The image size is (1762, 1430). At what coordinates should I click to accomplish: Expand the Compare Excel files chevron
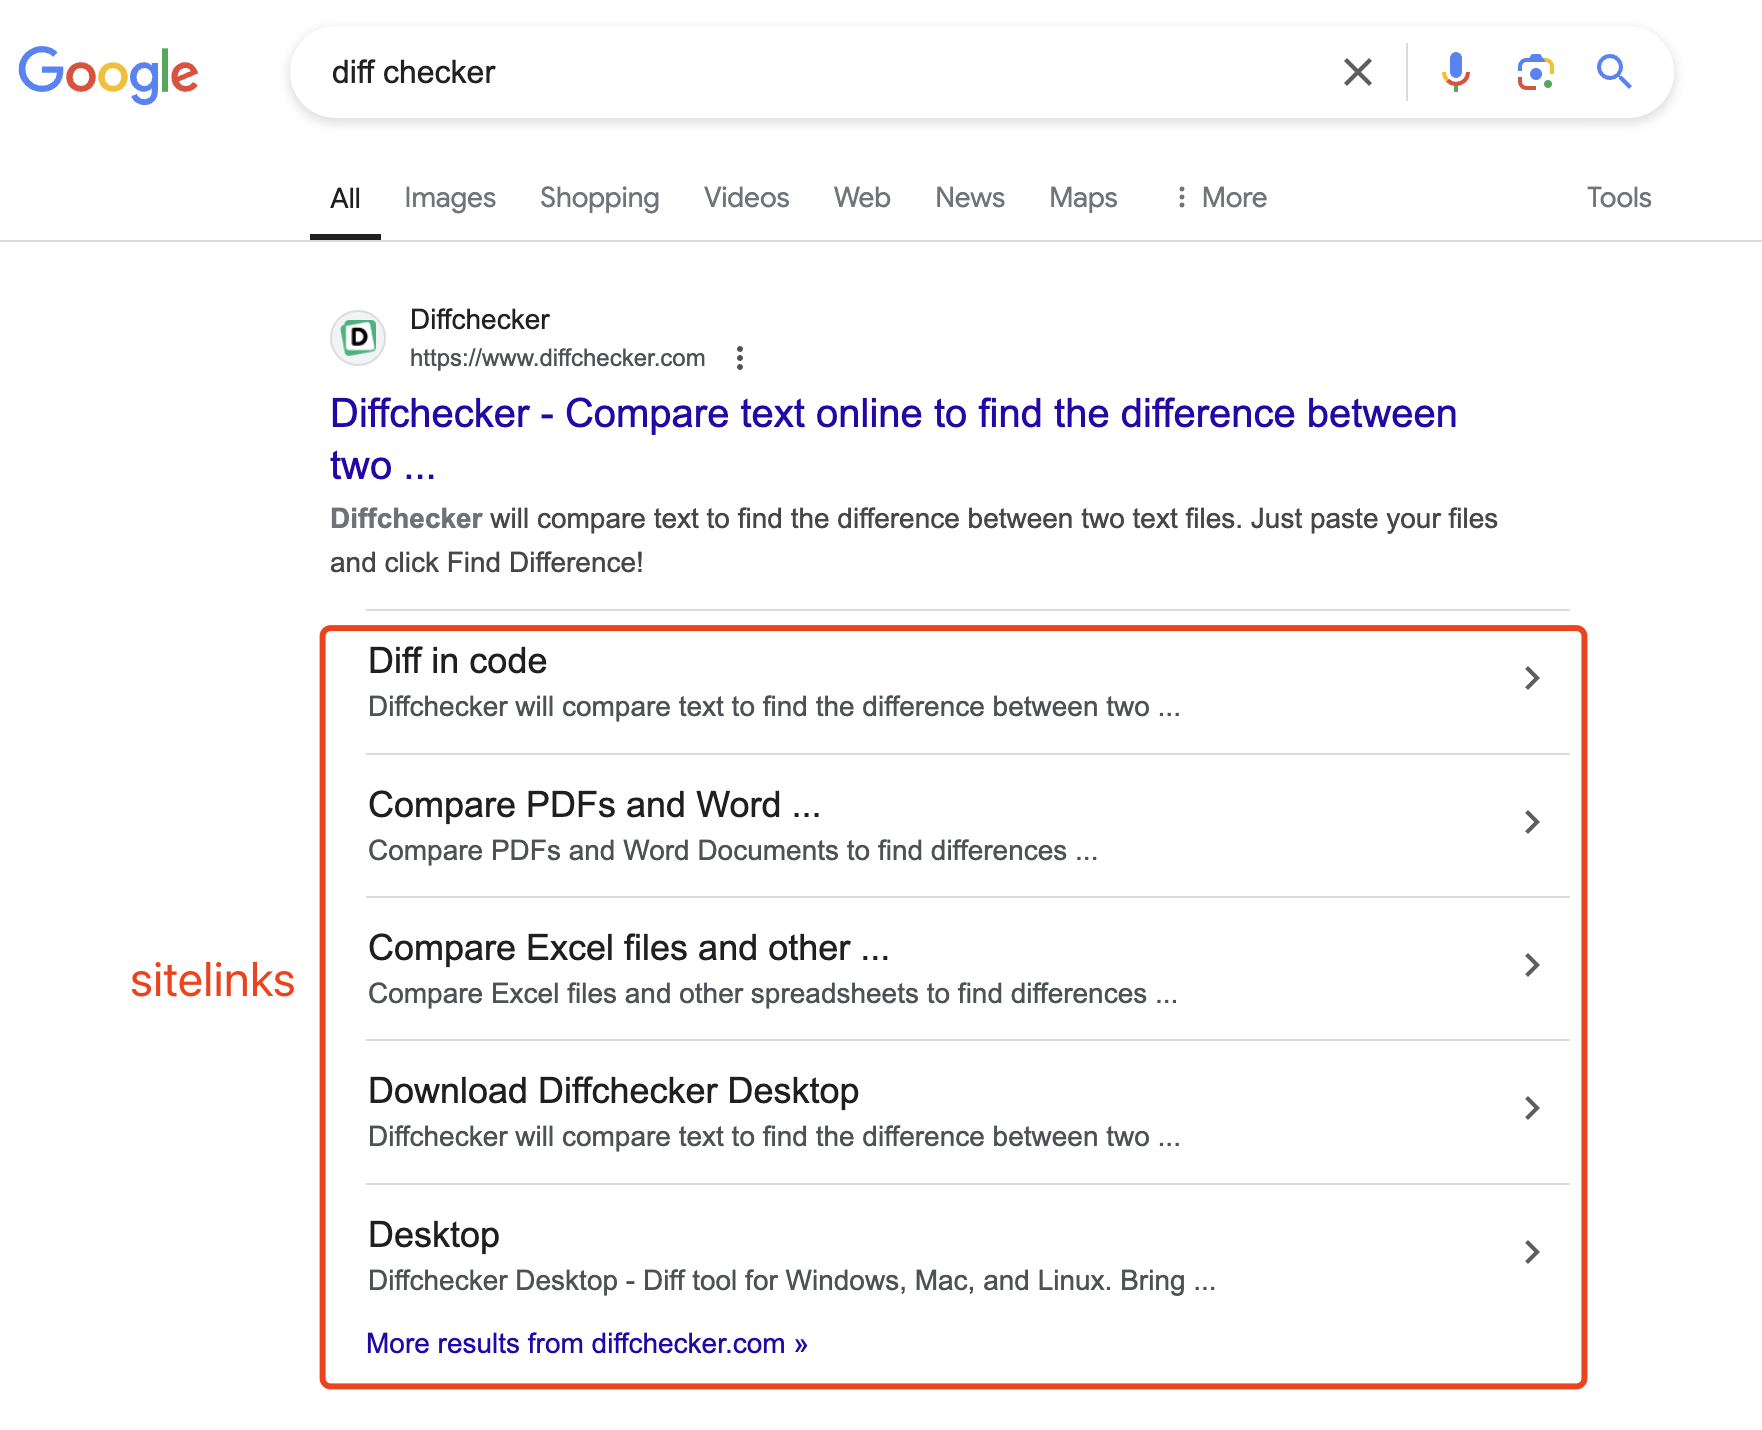[x=1532, y=965]
